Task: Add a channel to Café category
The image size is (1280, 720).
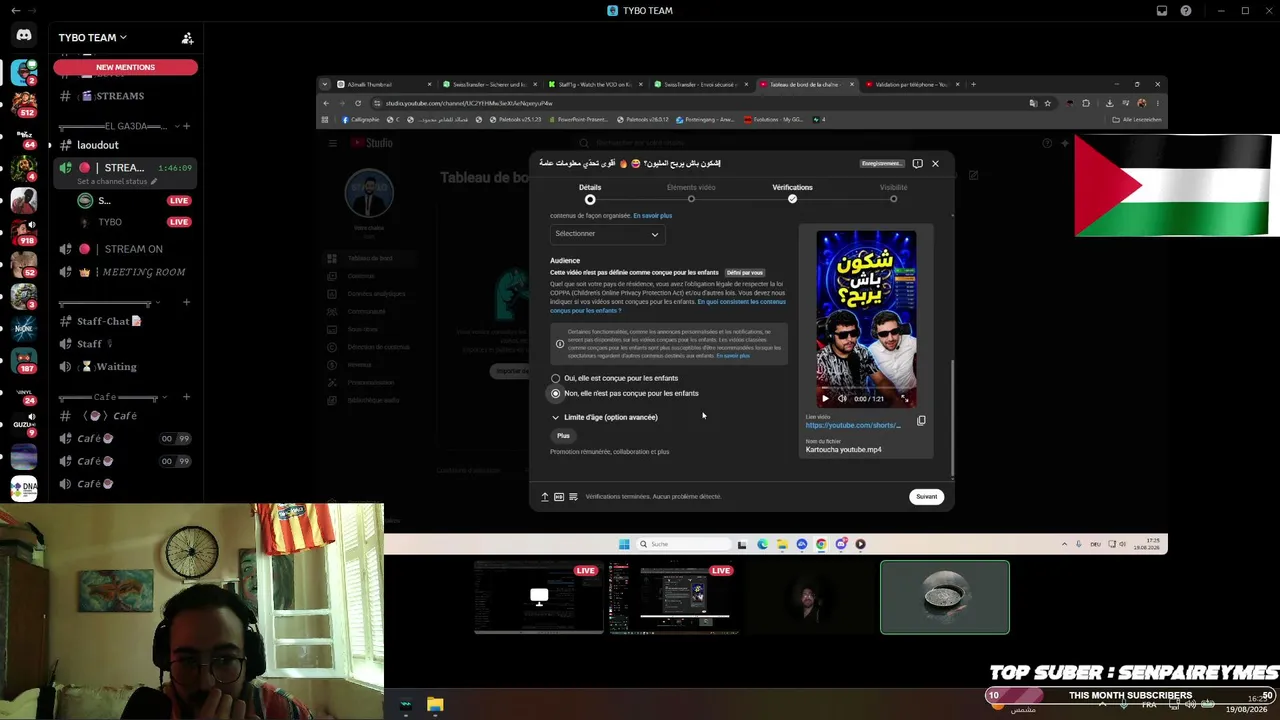Action: pos(186,397)
